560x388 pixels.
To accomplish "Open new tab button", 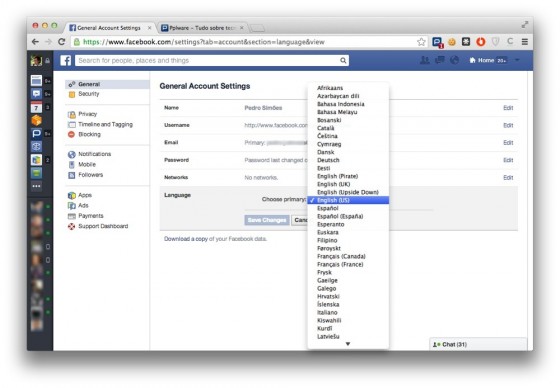I will pos(257,28).
